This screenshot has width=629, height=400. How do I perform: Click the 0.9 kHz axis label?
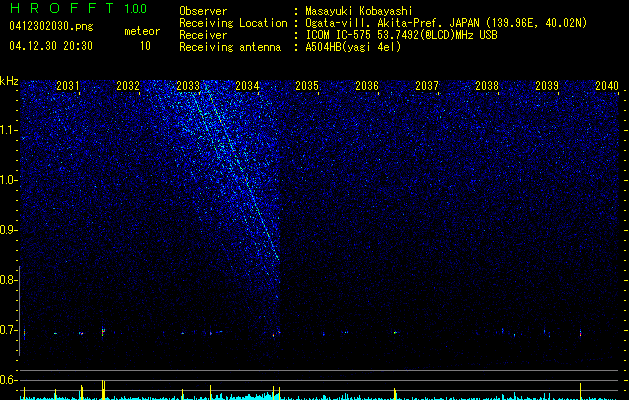pos(8,230)
